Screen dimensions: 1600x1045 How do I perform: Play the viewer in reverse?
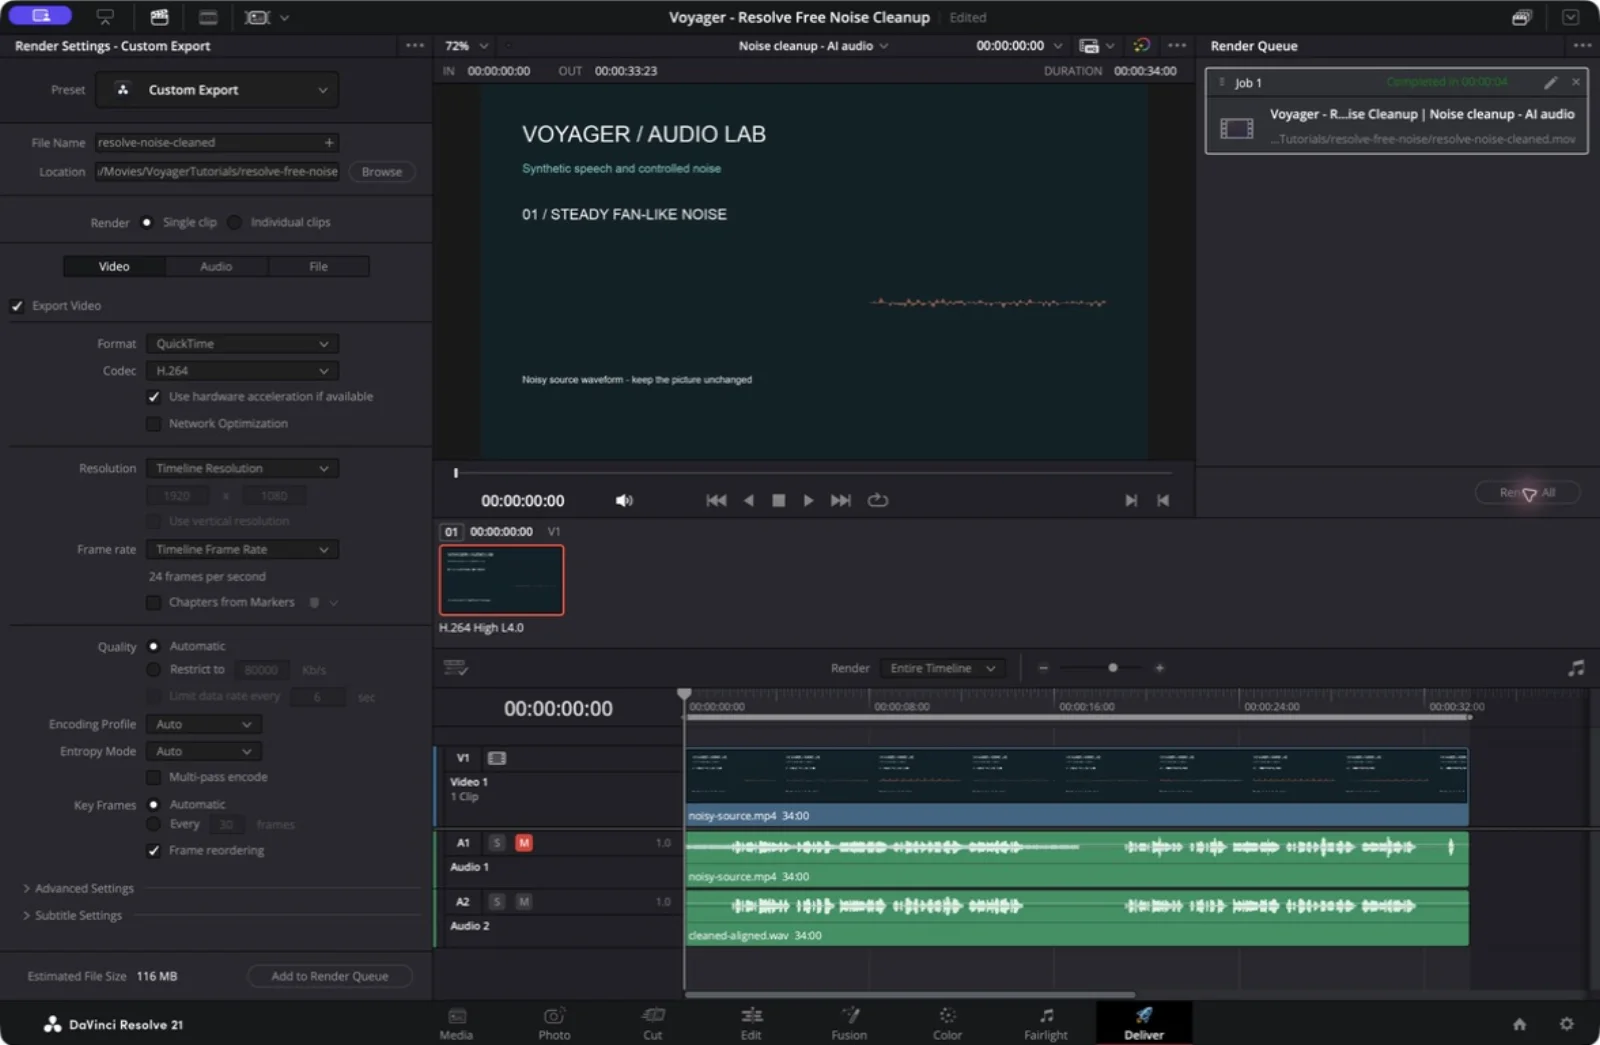click(748, 500)
